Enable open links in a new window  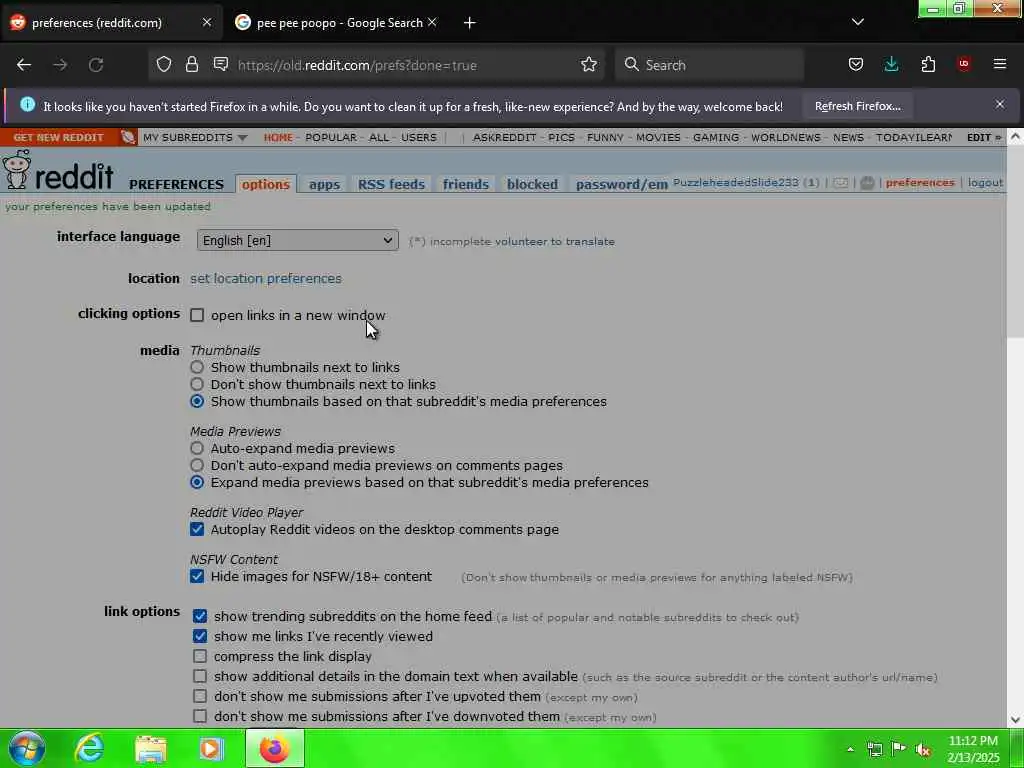coord(197,315)
